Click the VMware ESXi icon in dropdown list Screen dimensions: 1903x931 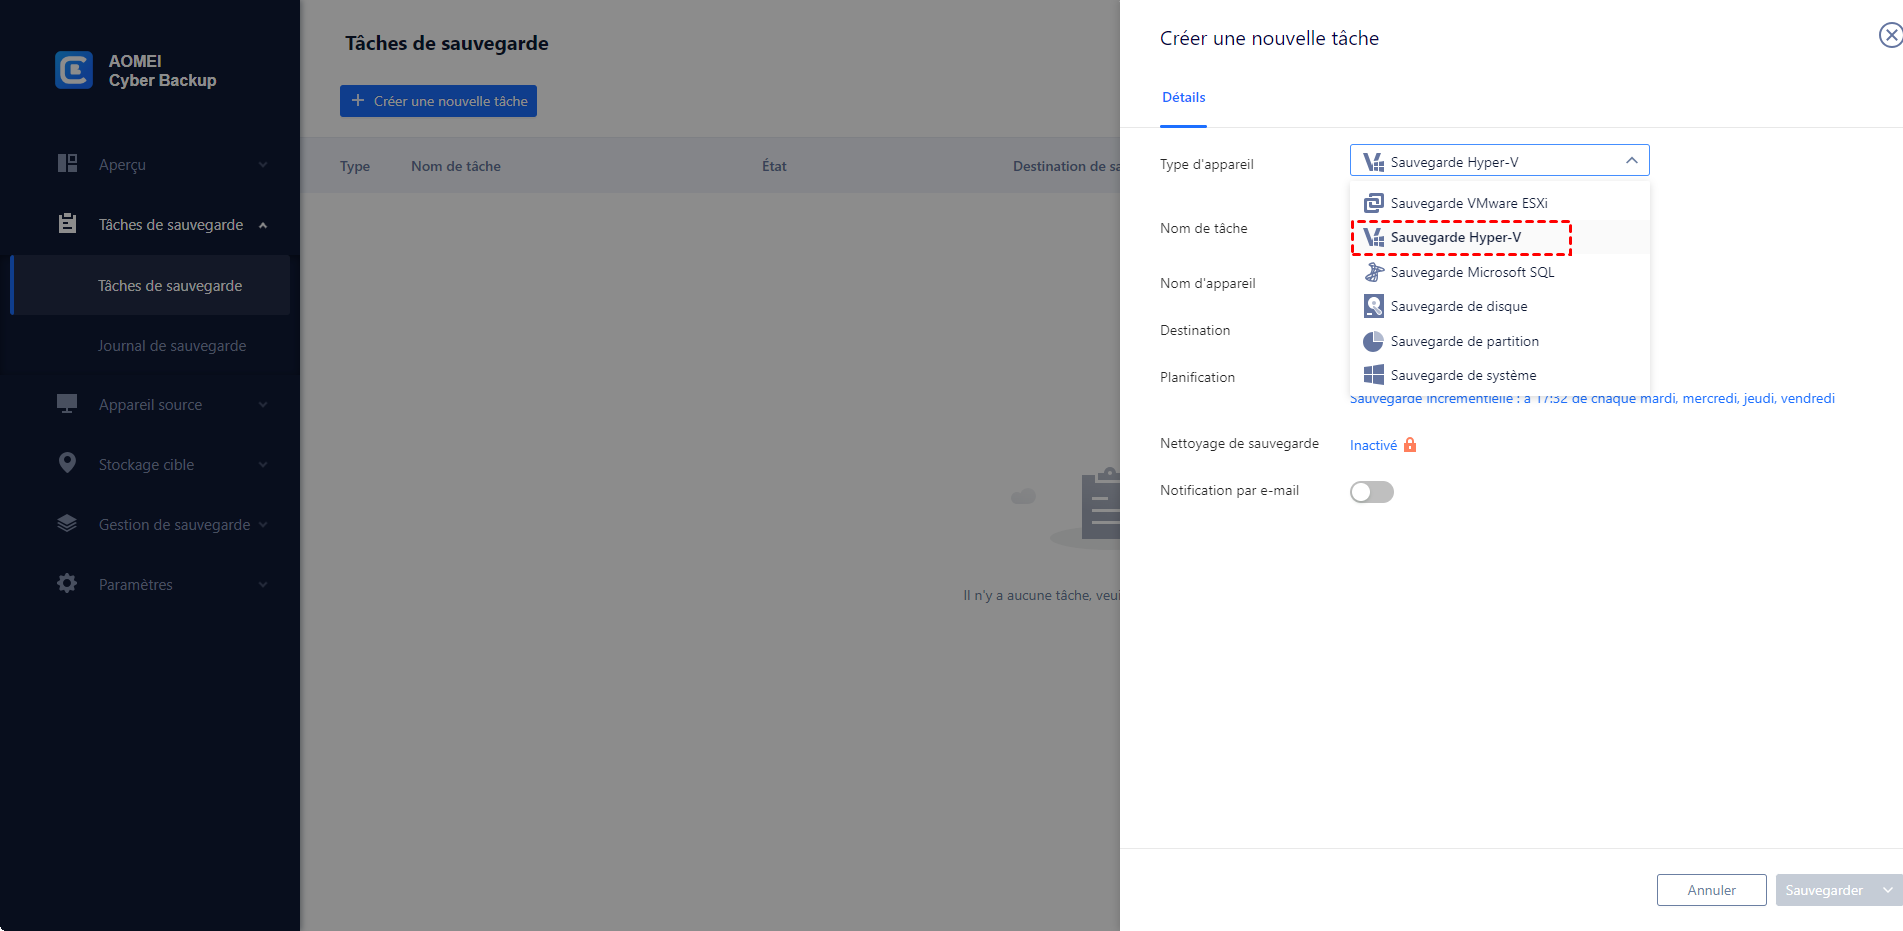pos(1374,203)
